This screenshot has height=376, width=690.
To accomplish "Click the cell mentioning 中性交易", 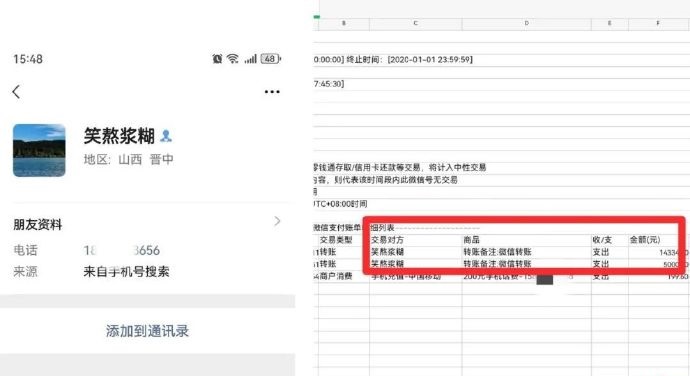I will (400, 167).
